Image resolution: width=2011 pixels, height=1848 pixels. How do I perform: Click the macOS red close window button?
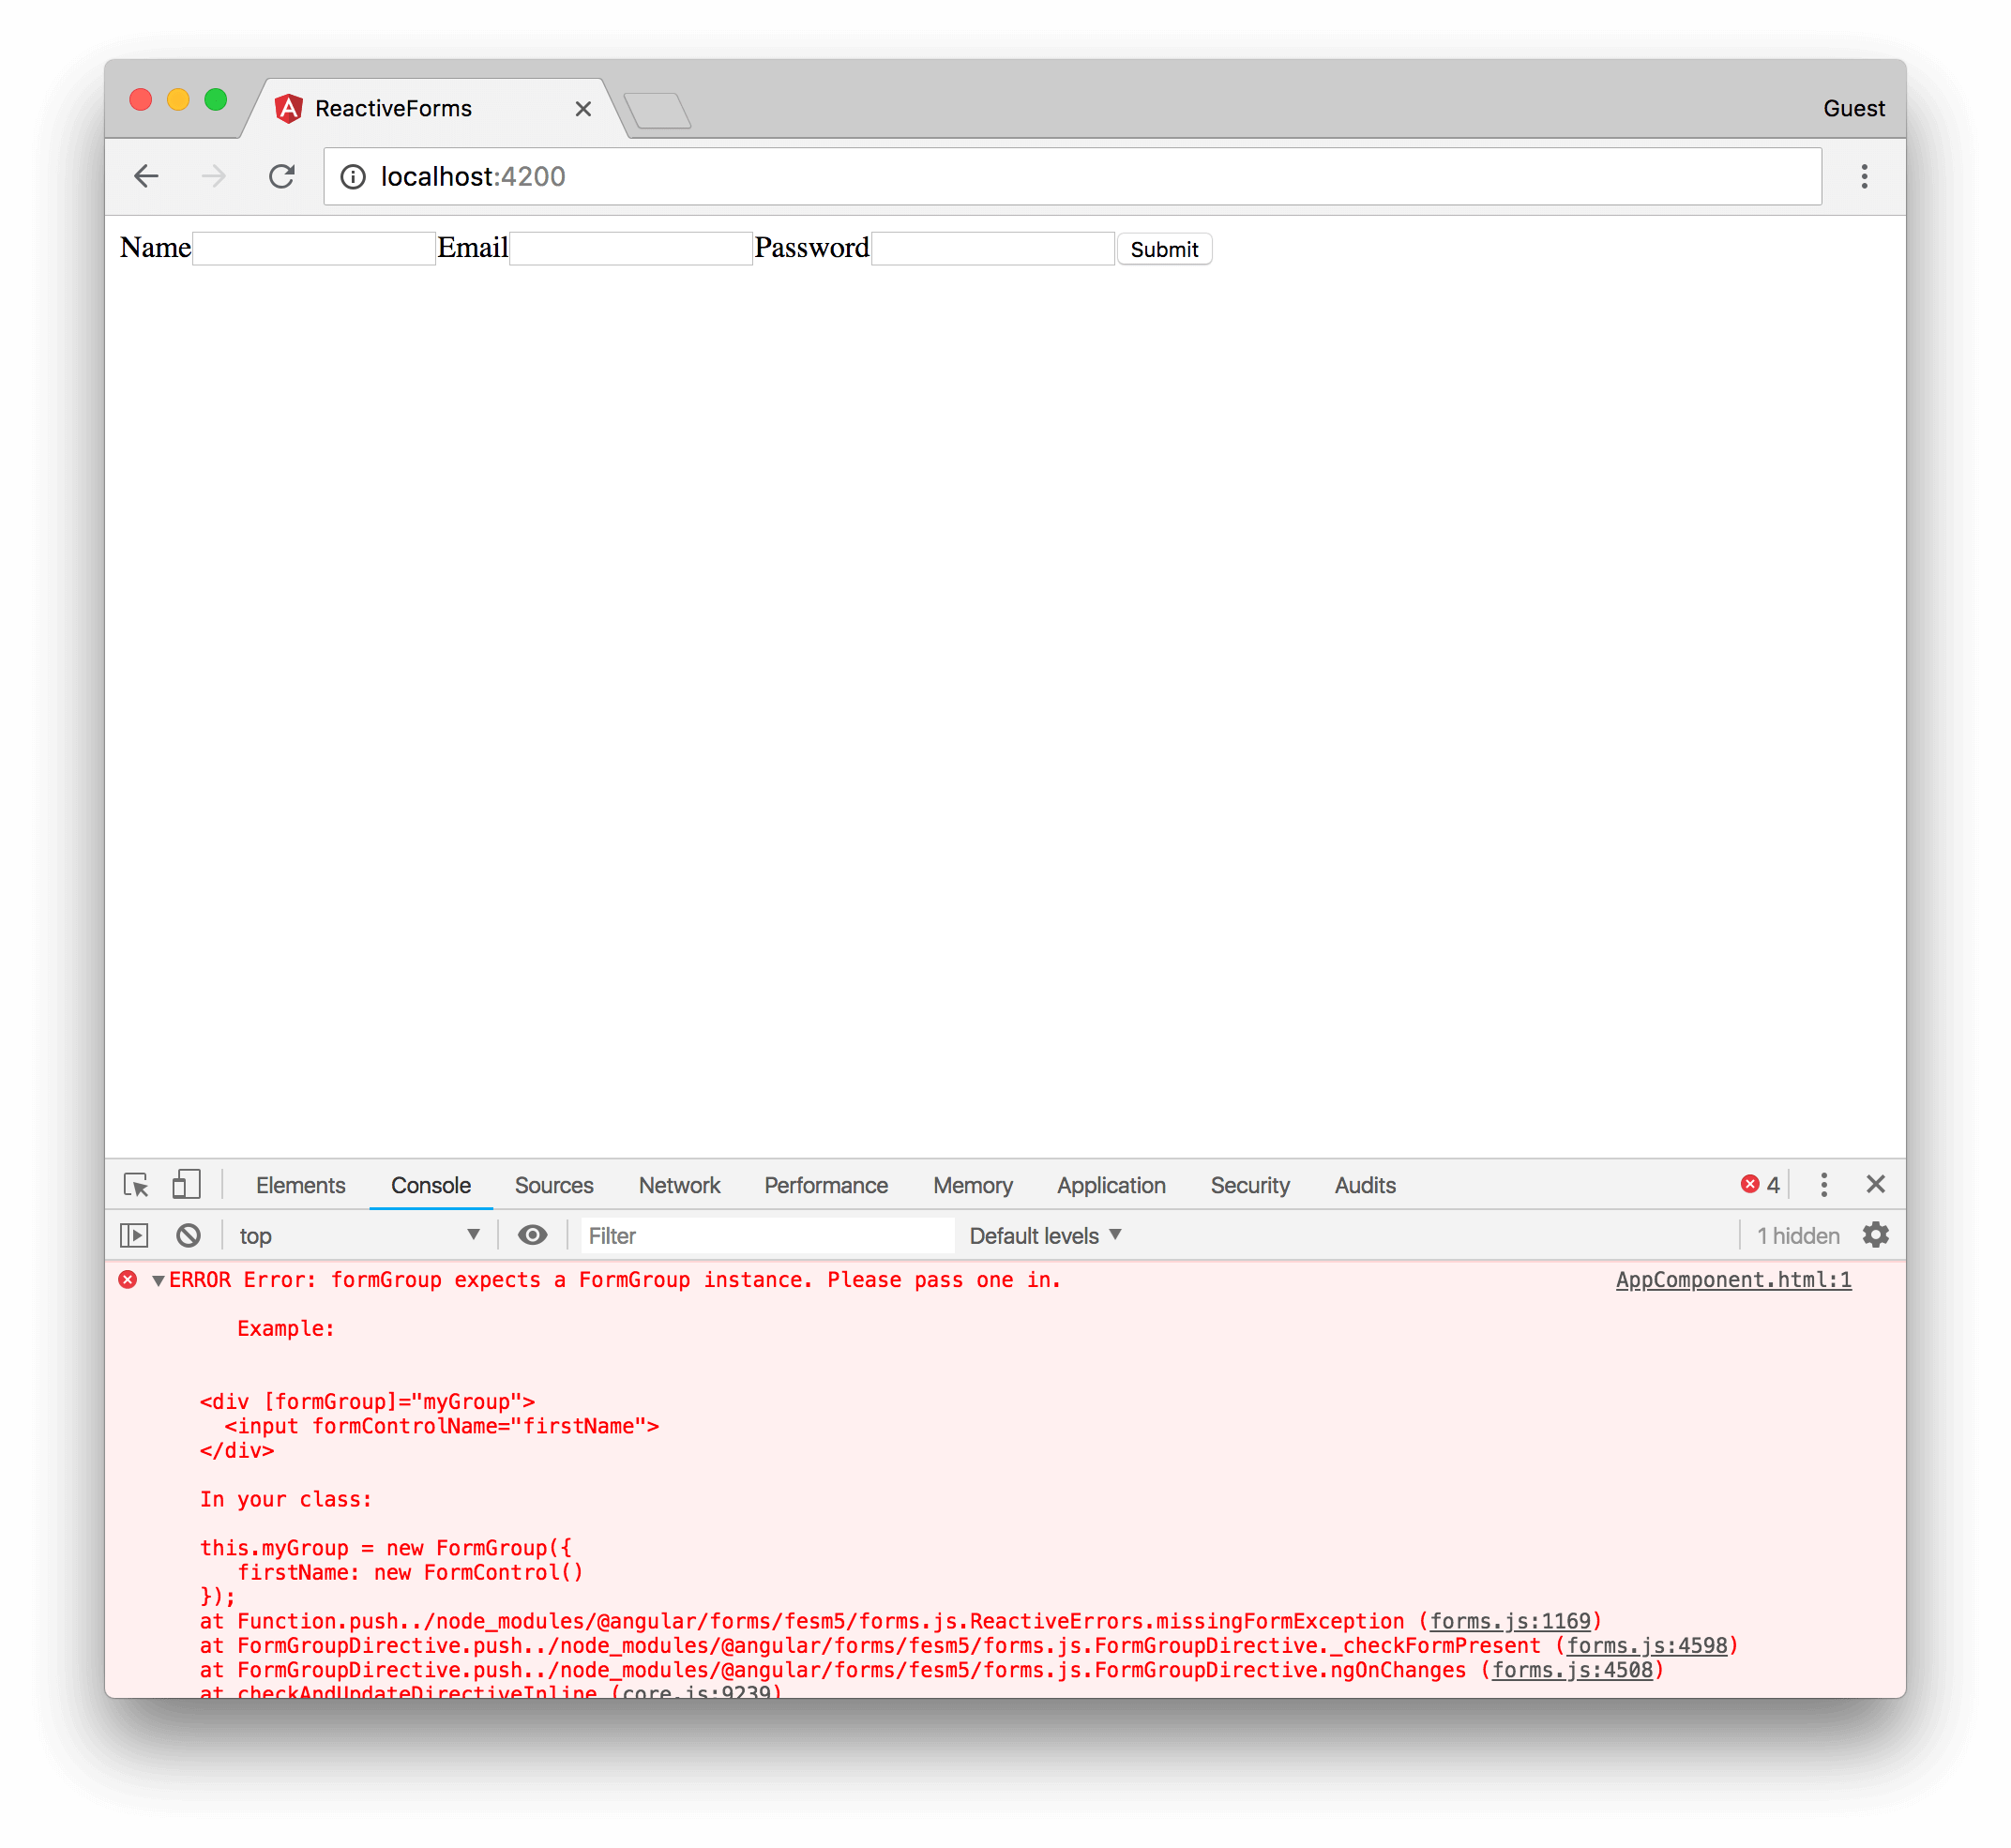[x=141, y=100]
